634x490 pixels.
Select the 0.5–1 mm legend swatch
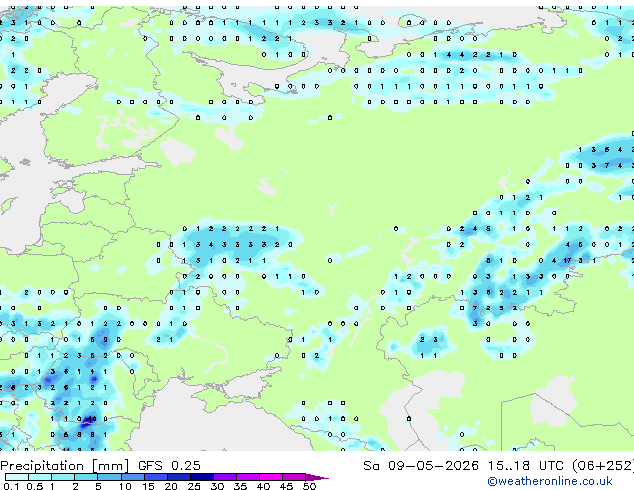pyautogui.click(x=40, y=477)
